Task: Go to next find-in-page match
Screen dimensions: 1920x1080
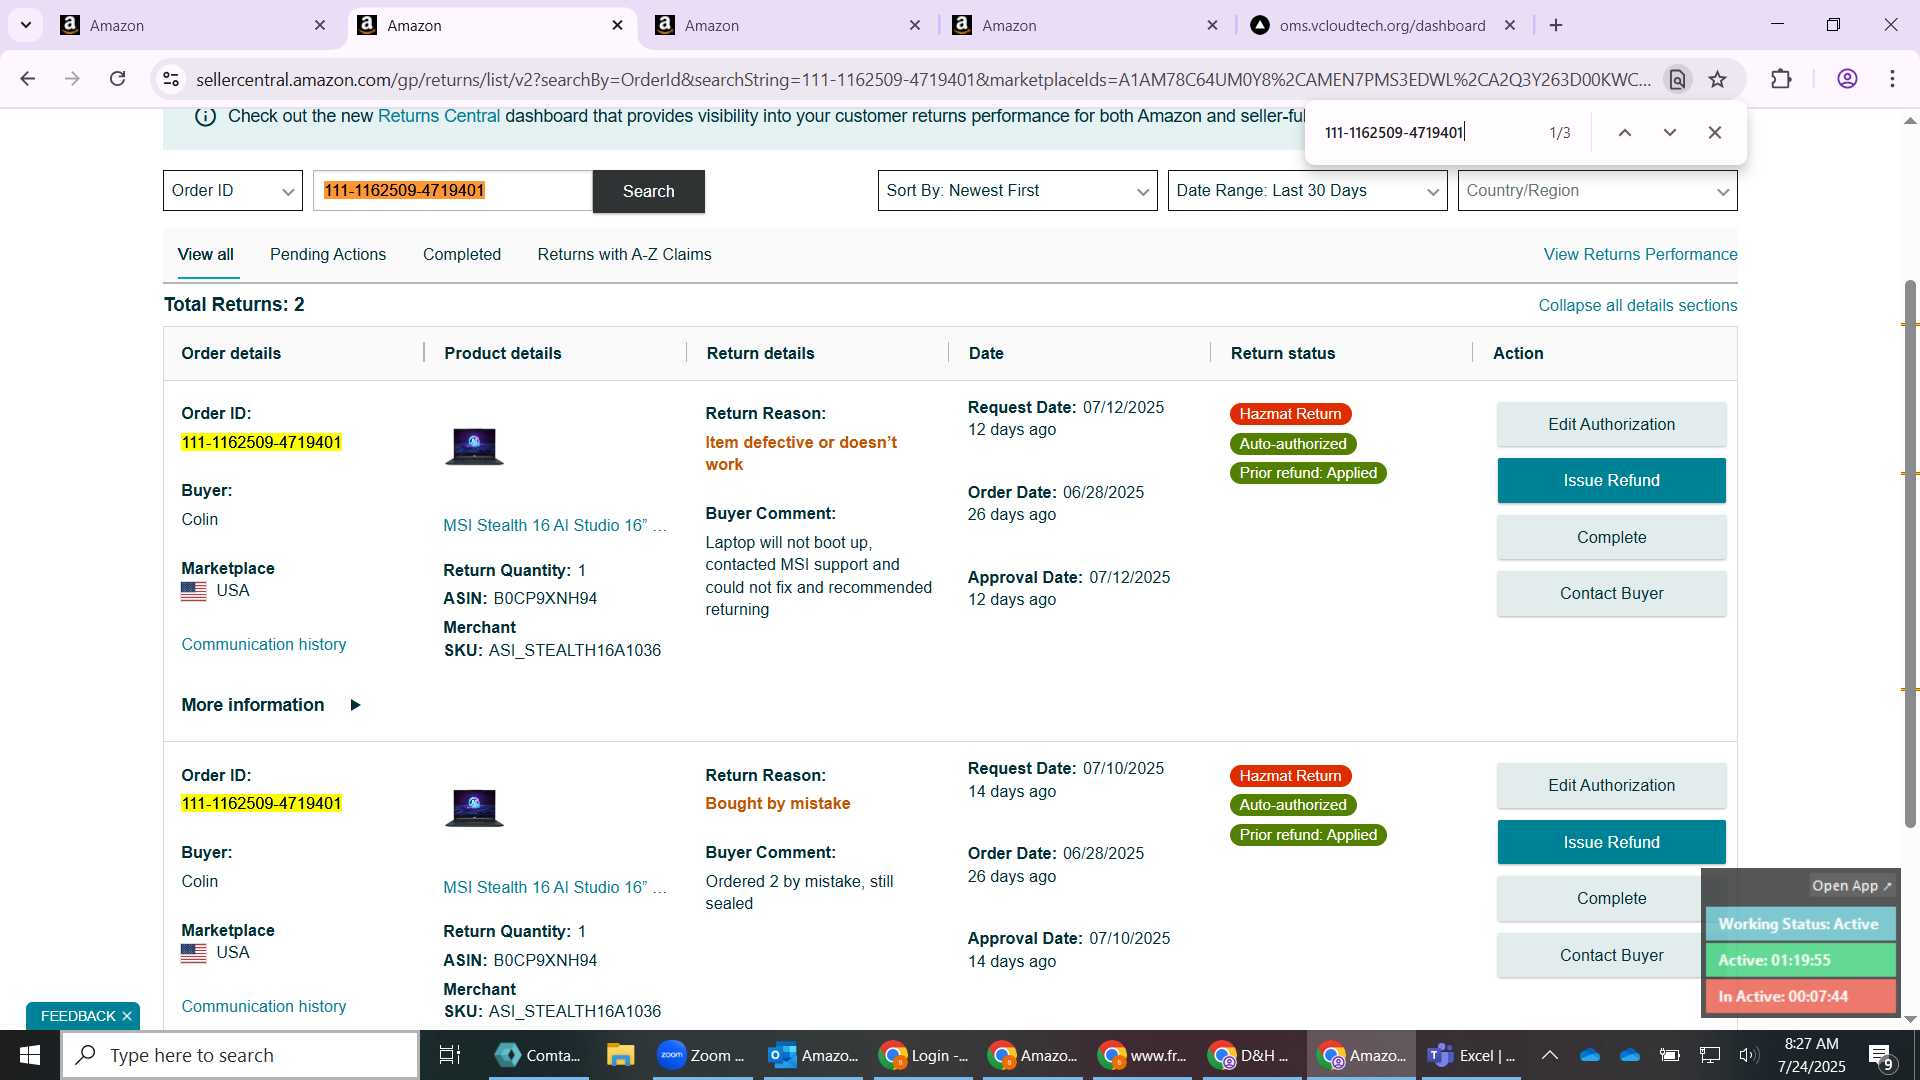Action: (x=1670, y=132)
